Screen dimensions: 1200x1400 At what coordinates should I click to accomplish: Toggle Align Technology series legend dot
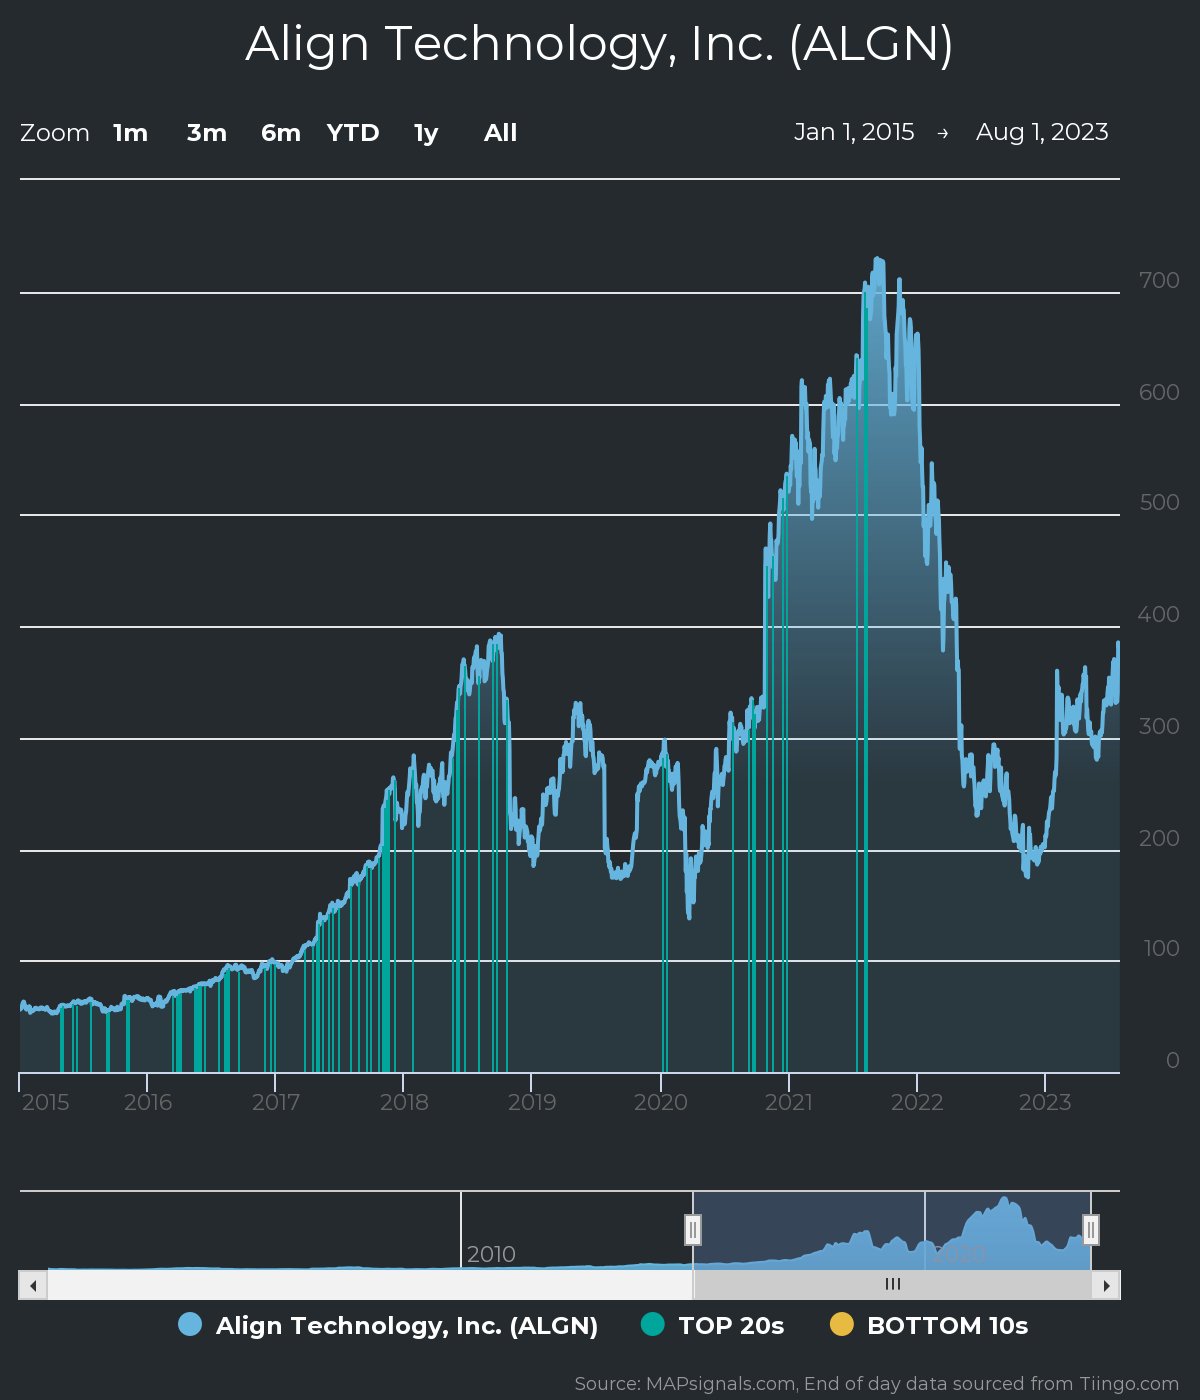190,1325
